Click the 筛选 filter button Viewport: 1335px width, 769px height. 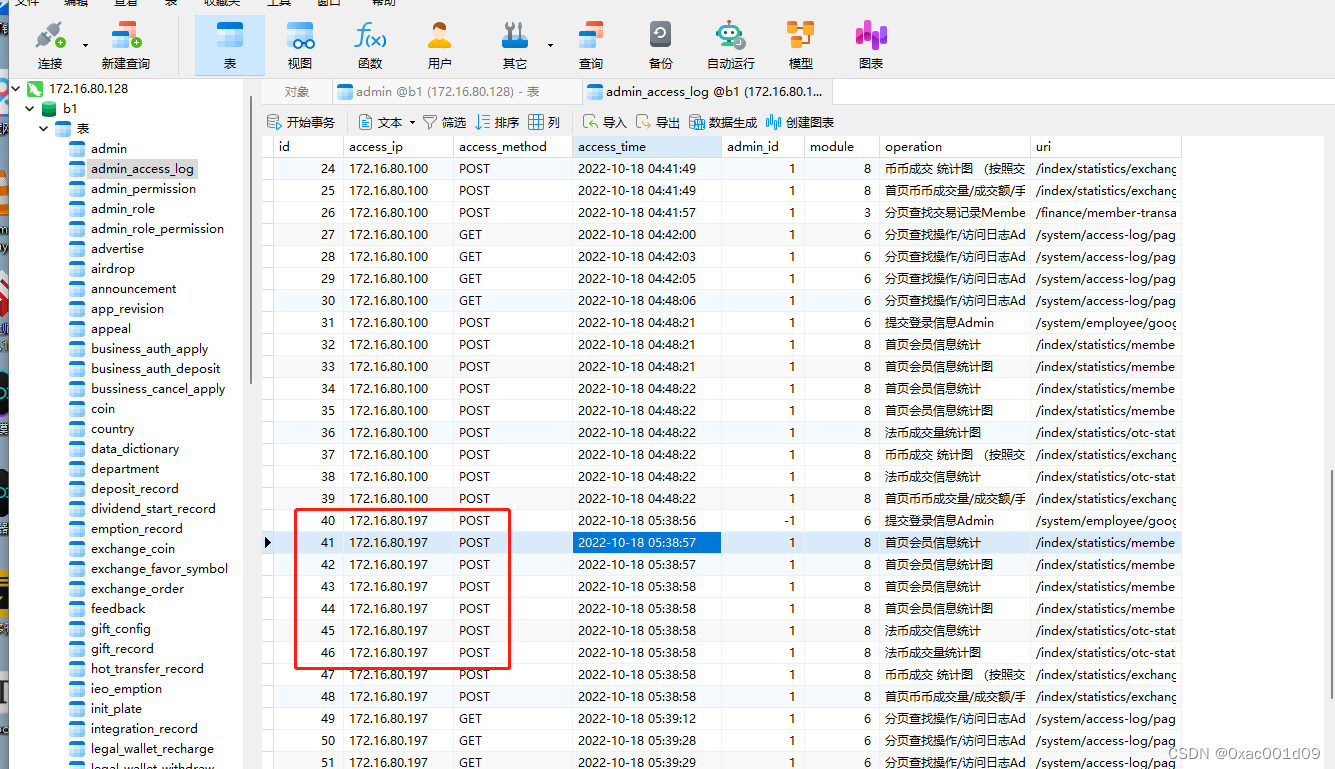[445, 123]
